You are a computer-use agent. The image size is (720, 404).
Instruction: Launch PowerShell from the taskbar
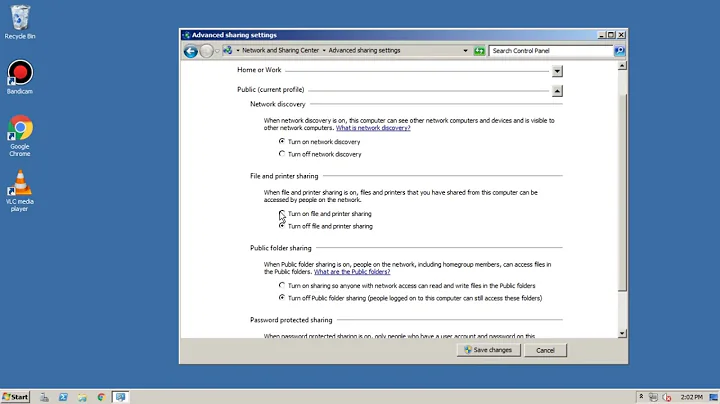click(63, 397)
